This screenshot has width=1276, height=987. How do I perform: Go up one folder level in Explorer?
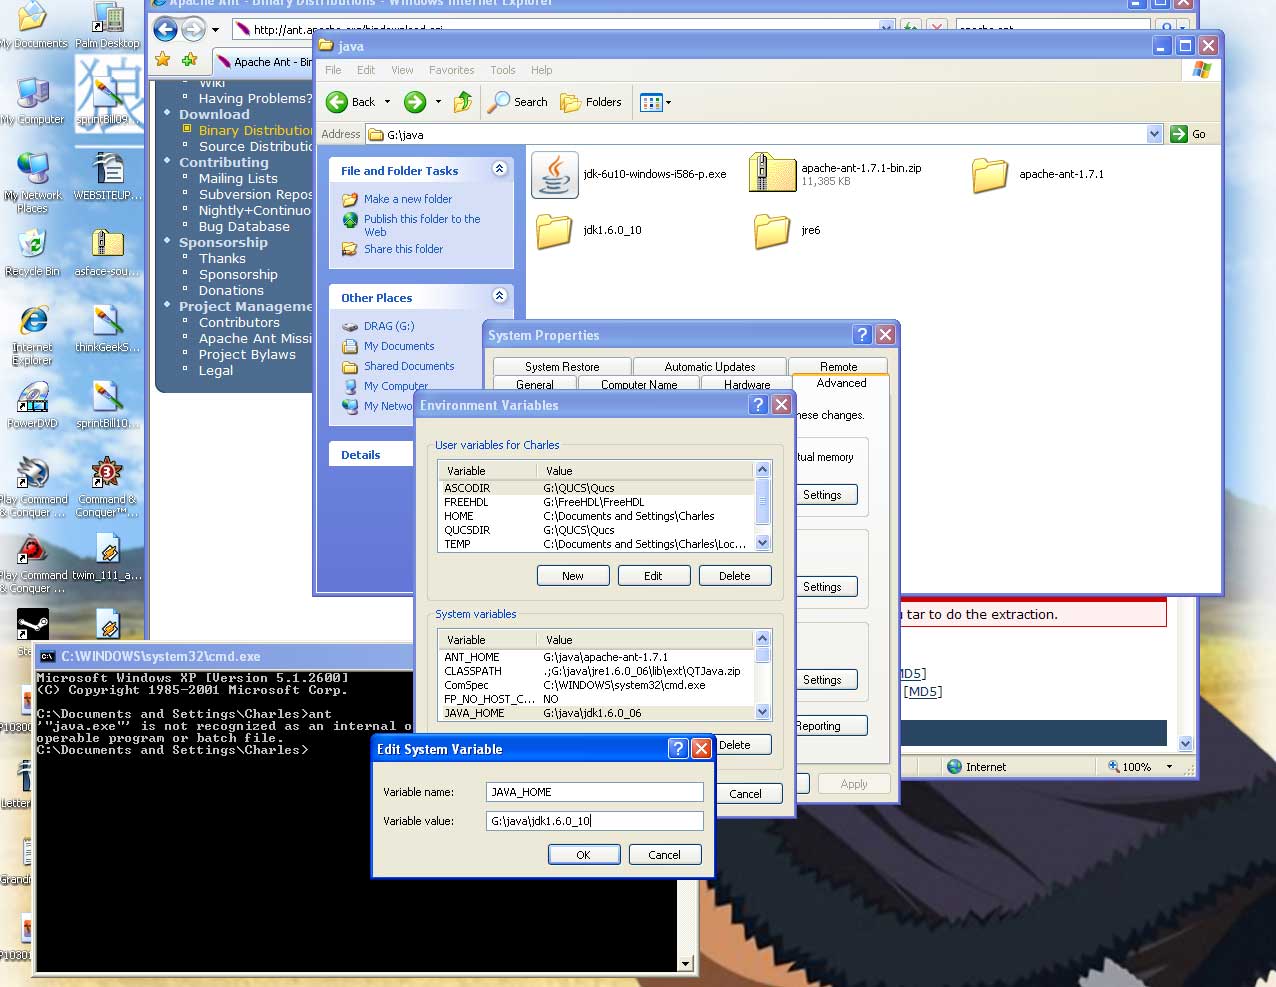[462, 102]
